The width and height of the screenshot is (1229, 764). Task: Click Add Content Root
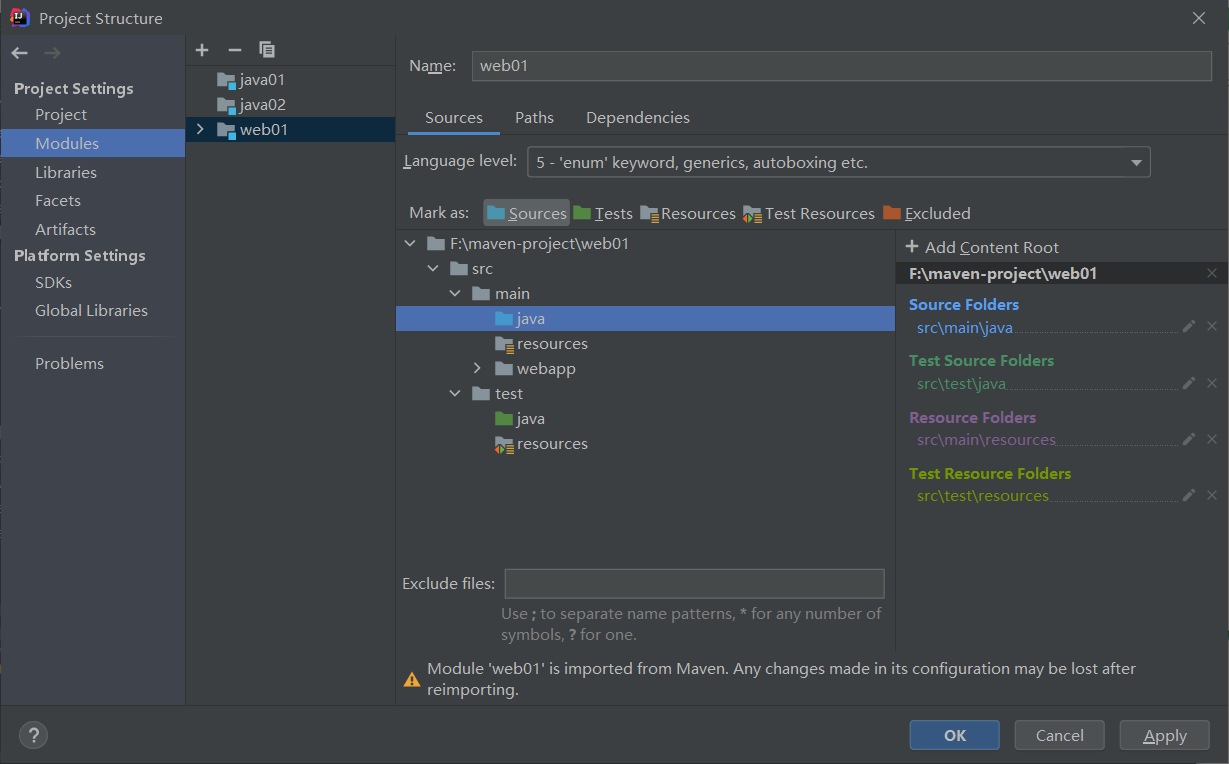coord(982,247)
